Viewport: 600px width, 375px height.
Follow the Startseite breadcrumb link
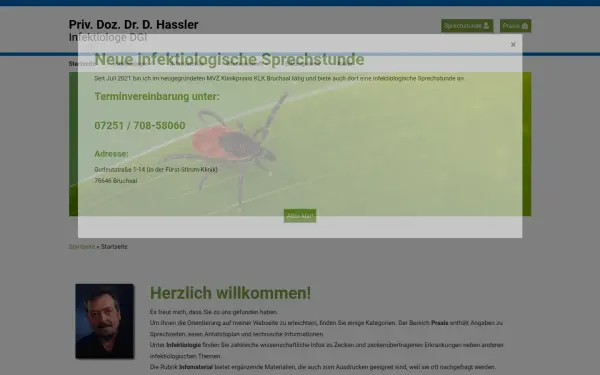point(82,247)
